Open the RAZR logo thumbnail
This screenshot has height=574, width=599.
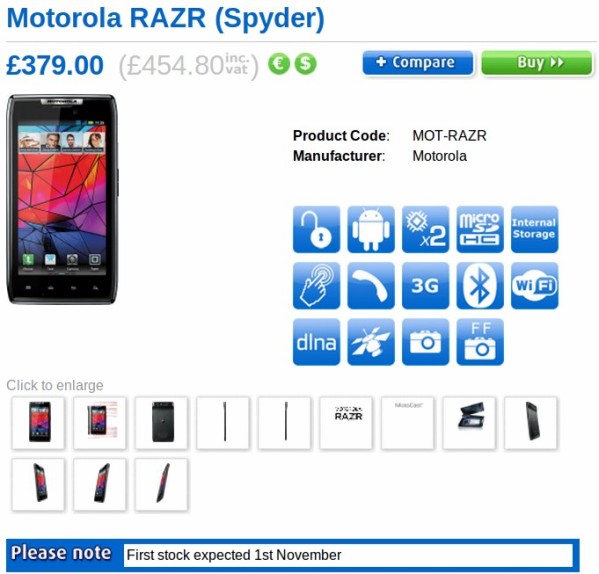coord(346,423)
